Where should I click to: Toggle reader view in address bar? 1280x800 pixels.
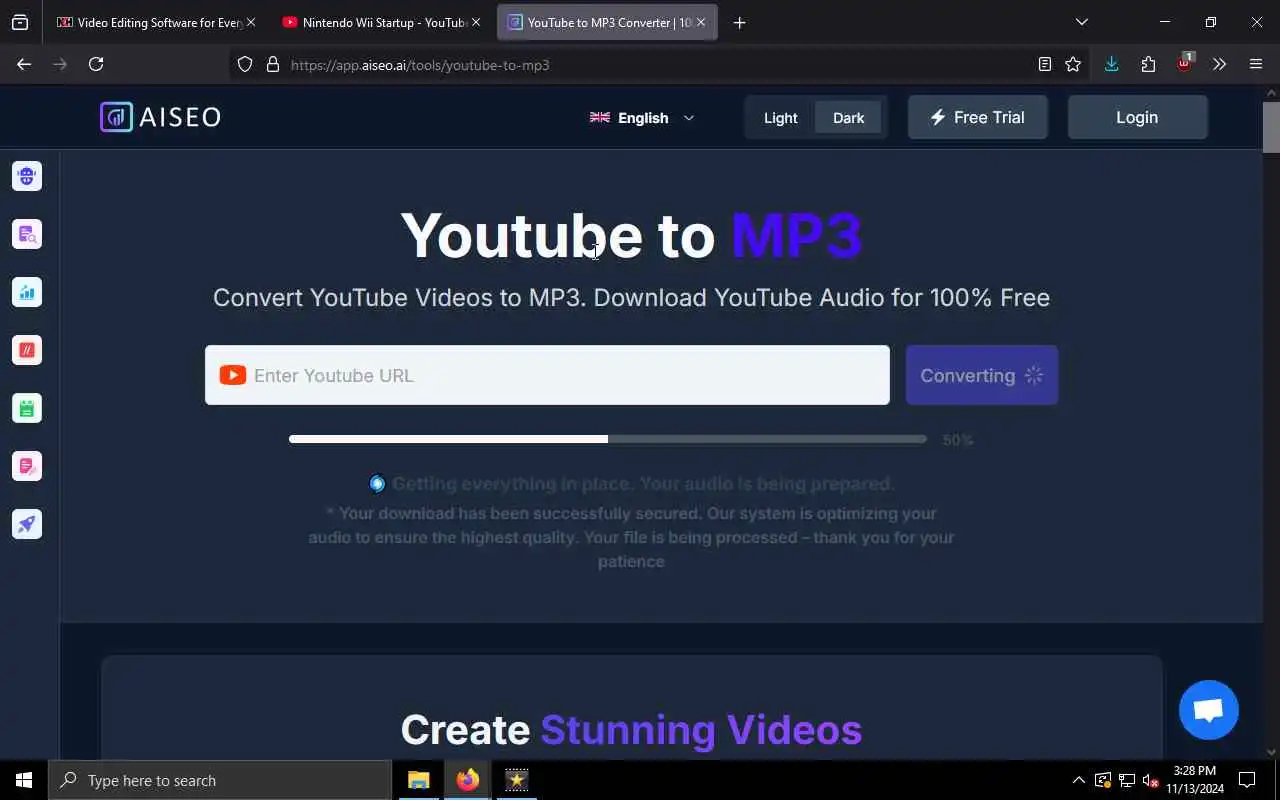(1044, 64)
